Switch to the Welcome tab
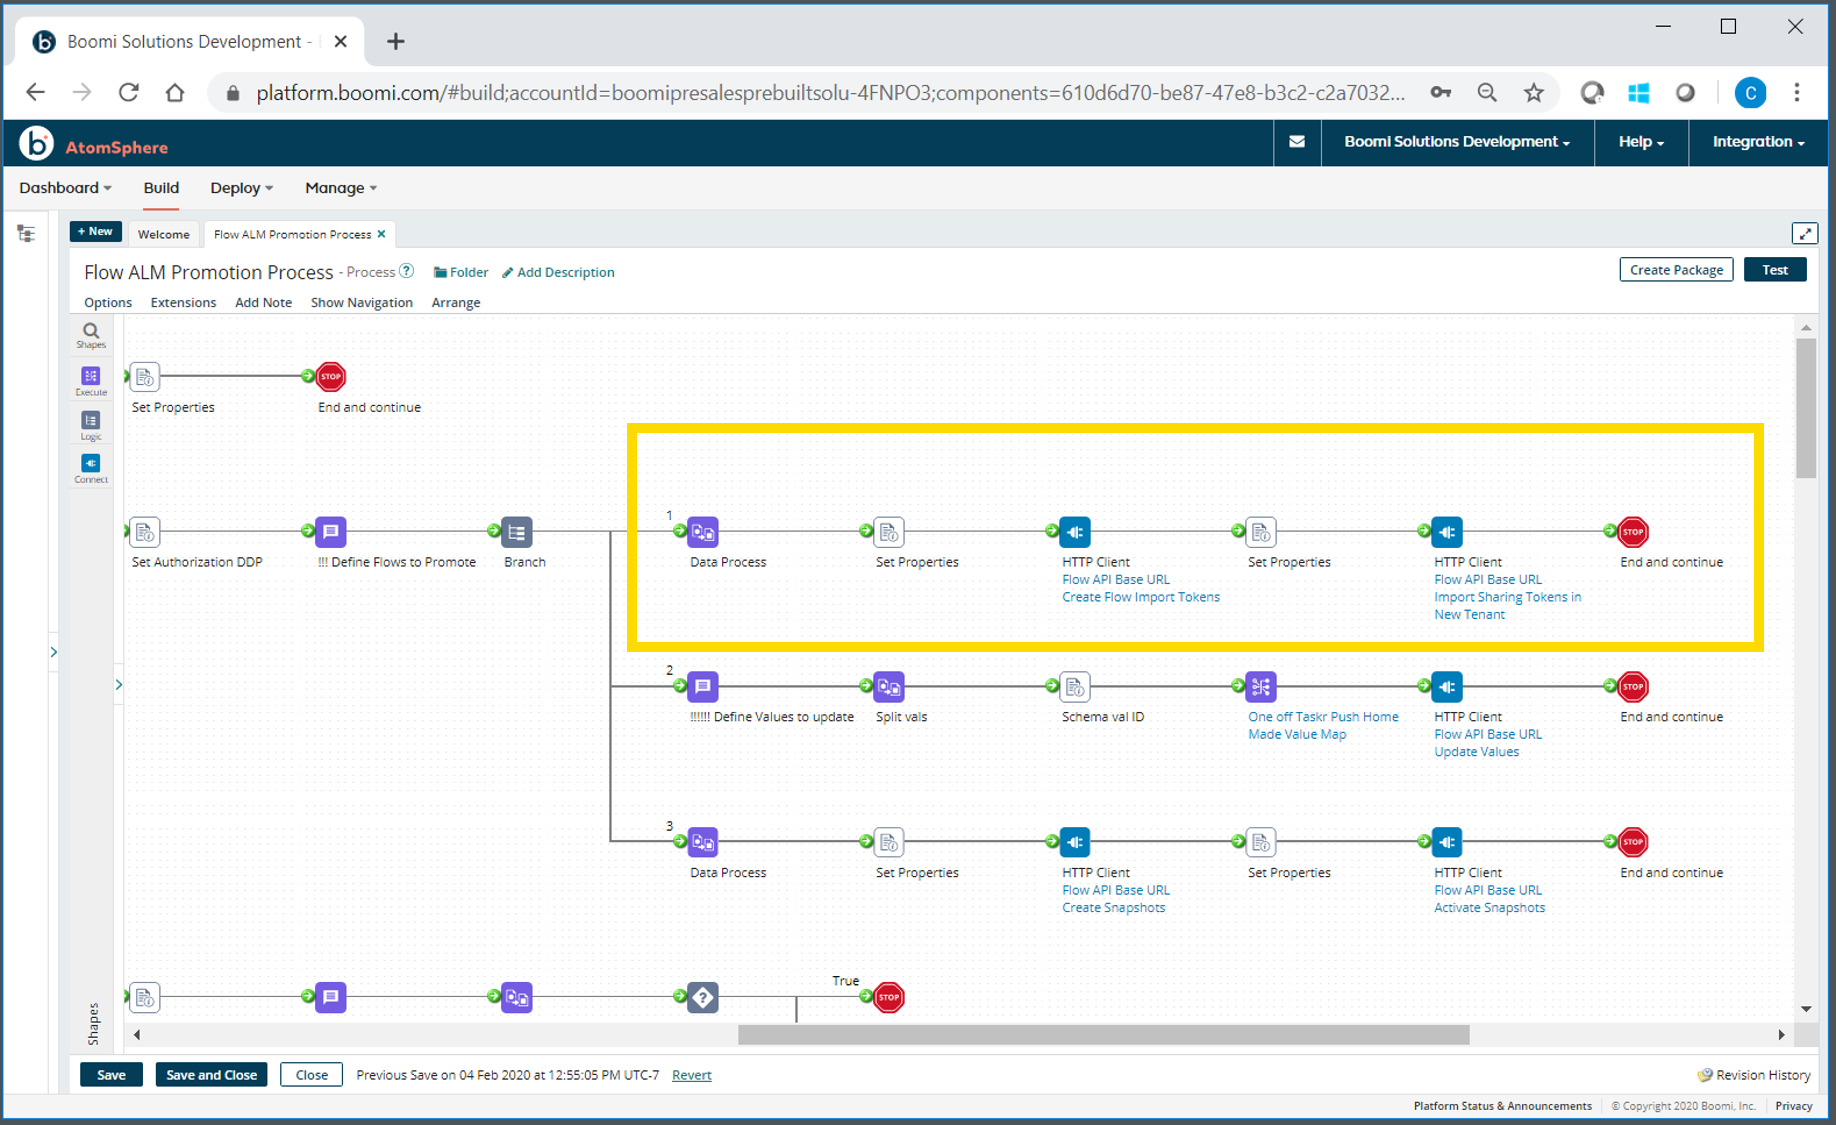This screenshot has height=1125, width=1836. 163,234
